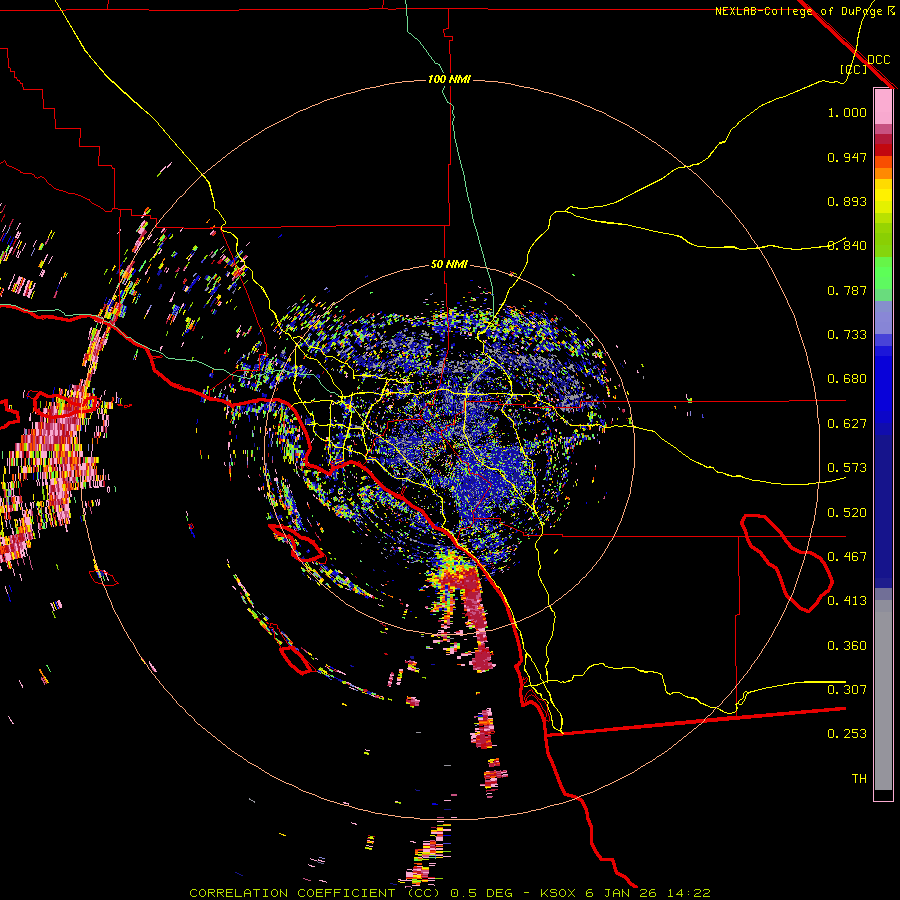The image size is (900, 900).
Task: Click the DCC product label
Action: (879, 60)
